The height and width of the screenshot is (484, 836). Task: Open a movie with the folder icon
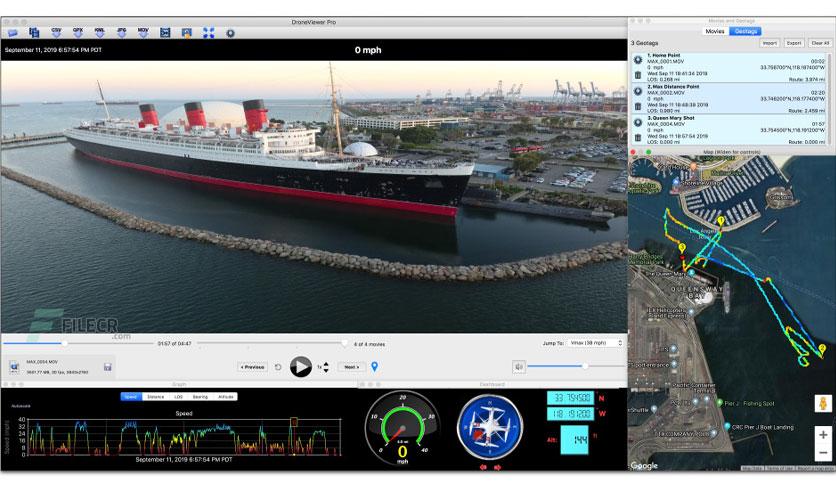coord(13,33)
